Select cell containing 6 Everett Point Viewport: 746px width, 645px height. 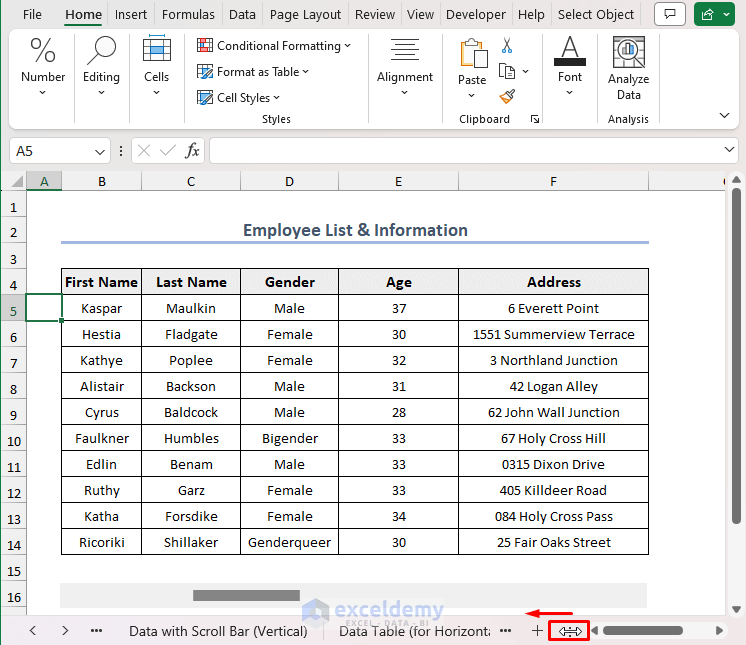pos(553,309)
